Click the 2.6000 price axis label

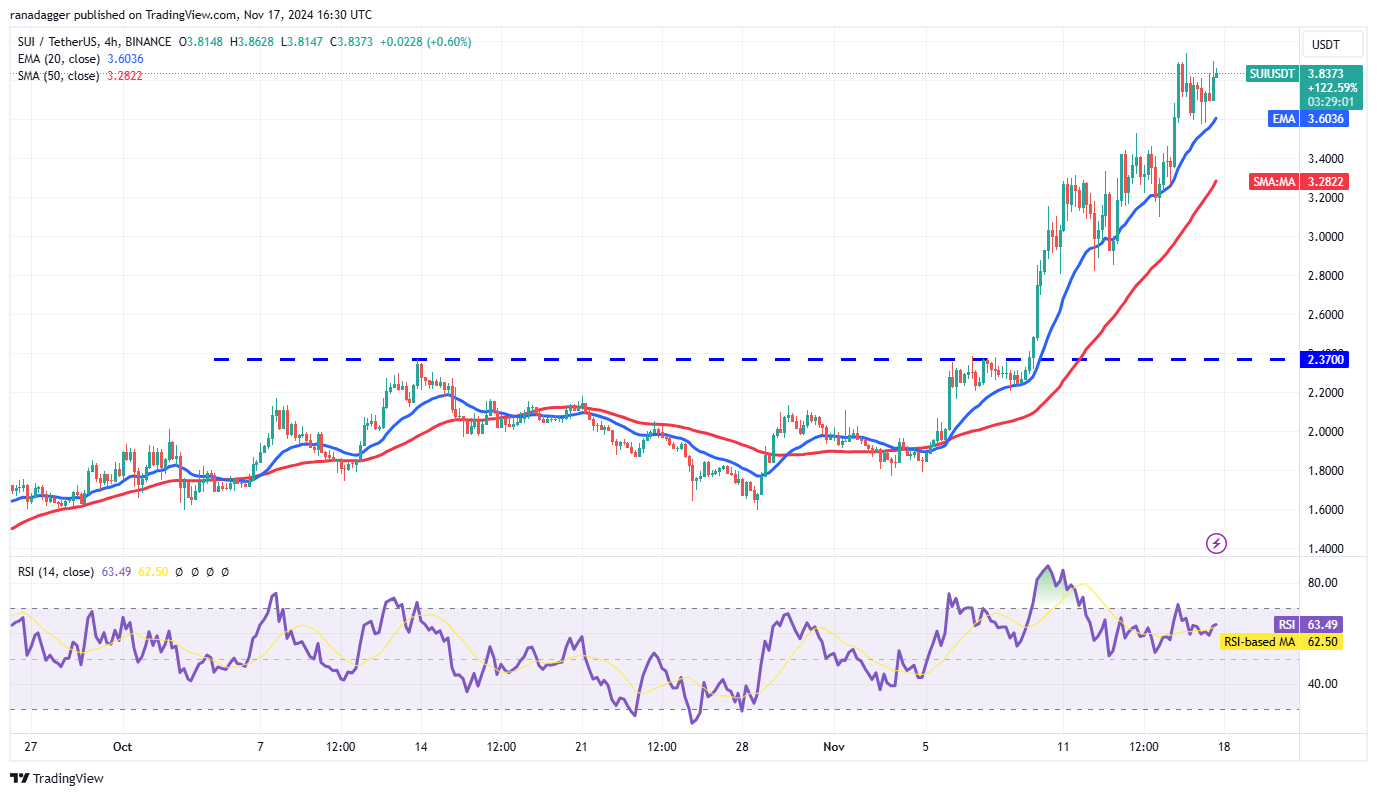[1327, 315]
